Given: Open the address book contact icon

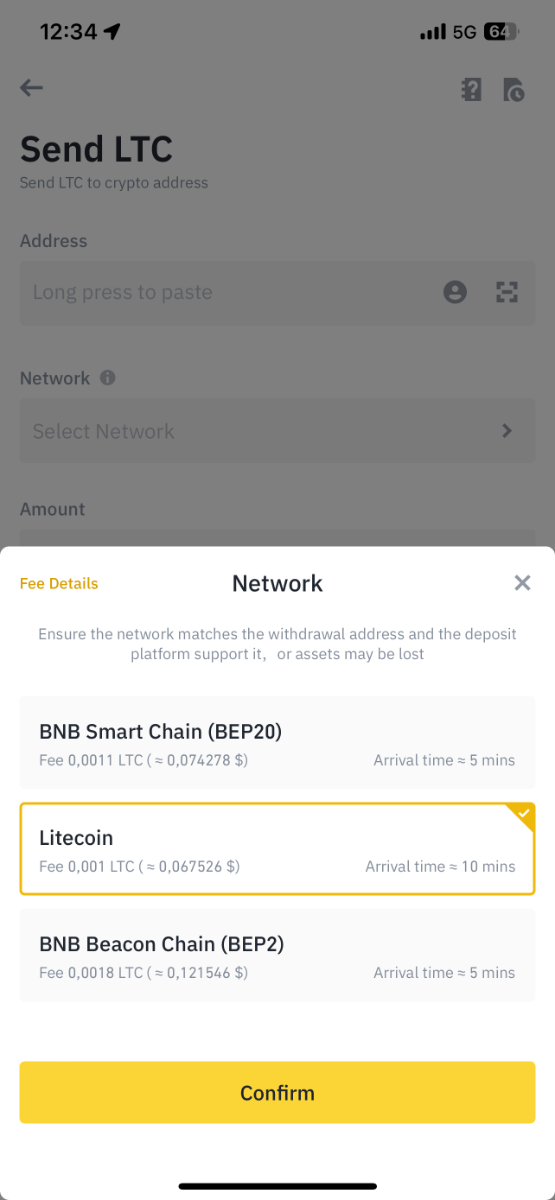Looking at the screenshot, I should coord(455,292).
